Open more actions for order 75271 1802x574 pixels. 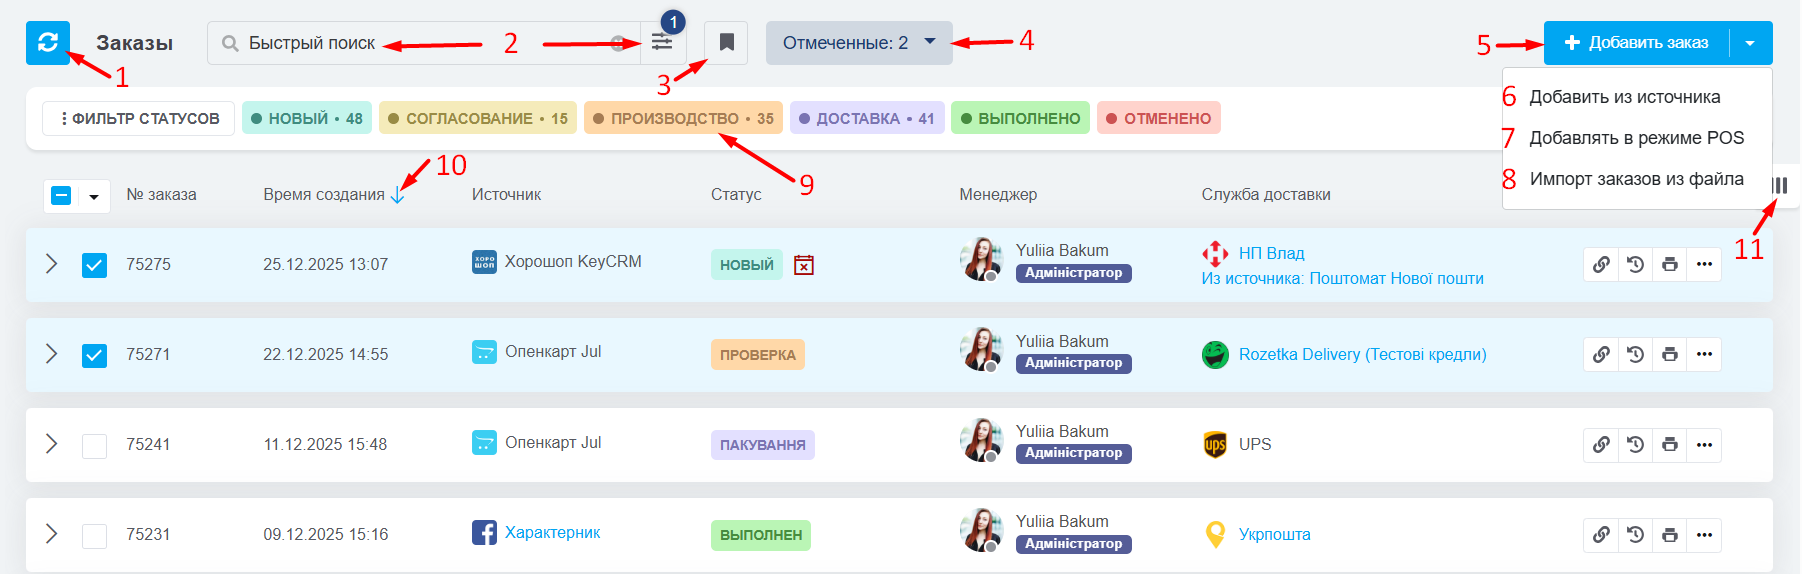(1704, 354)
